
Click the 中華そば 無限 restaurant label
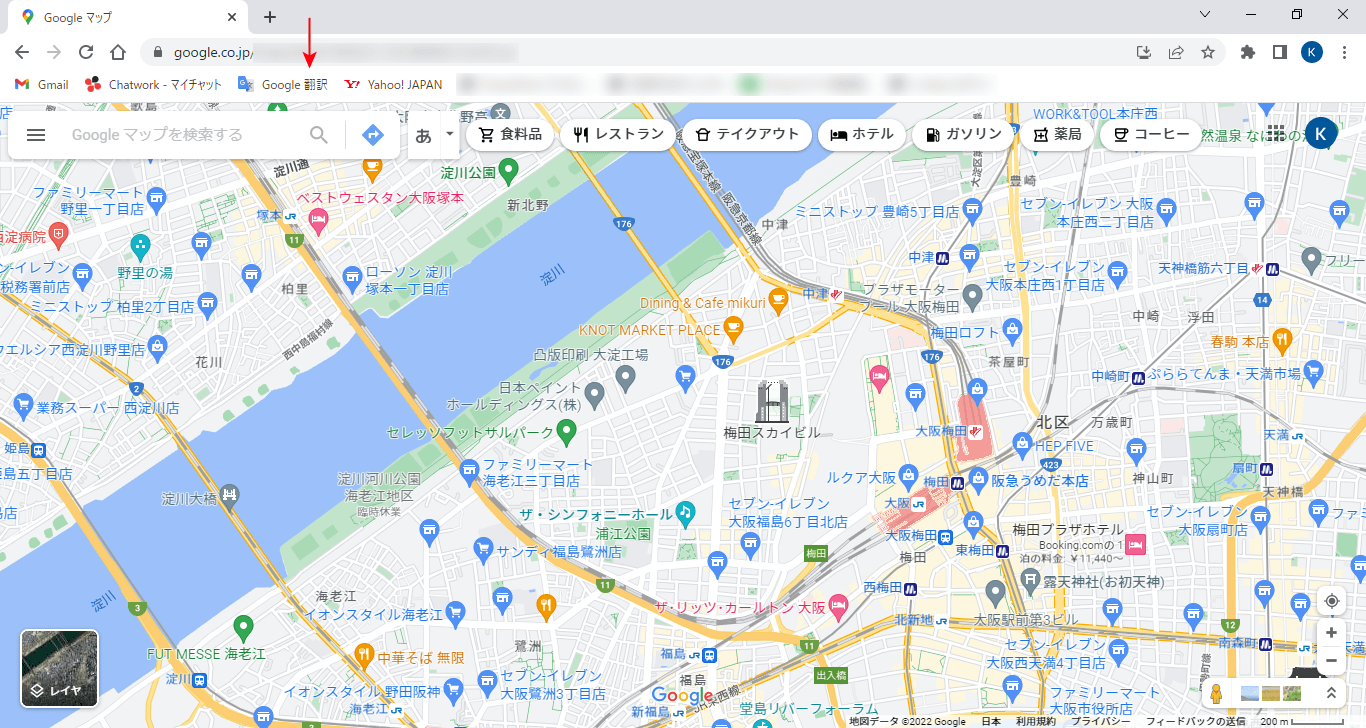pos(421,658)
